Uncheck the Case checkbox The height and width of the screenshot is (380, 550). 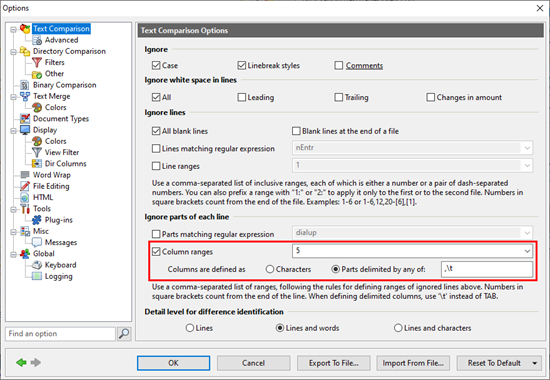pyautogui.click(x=156, y=65)
